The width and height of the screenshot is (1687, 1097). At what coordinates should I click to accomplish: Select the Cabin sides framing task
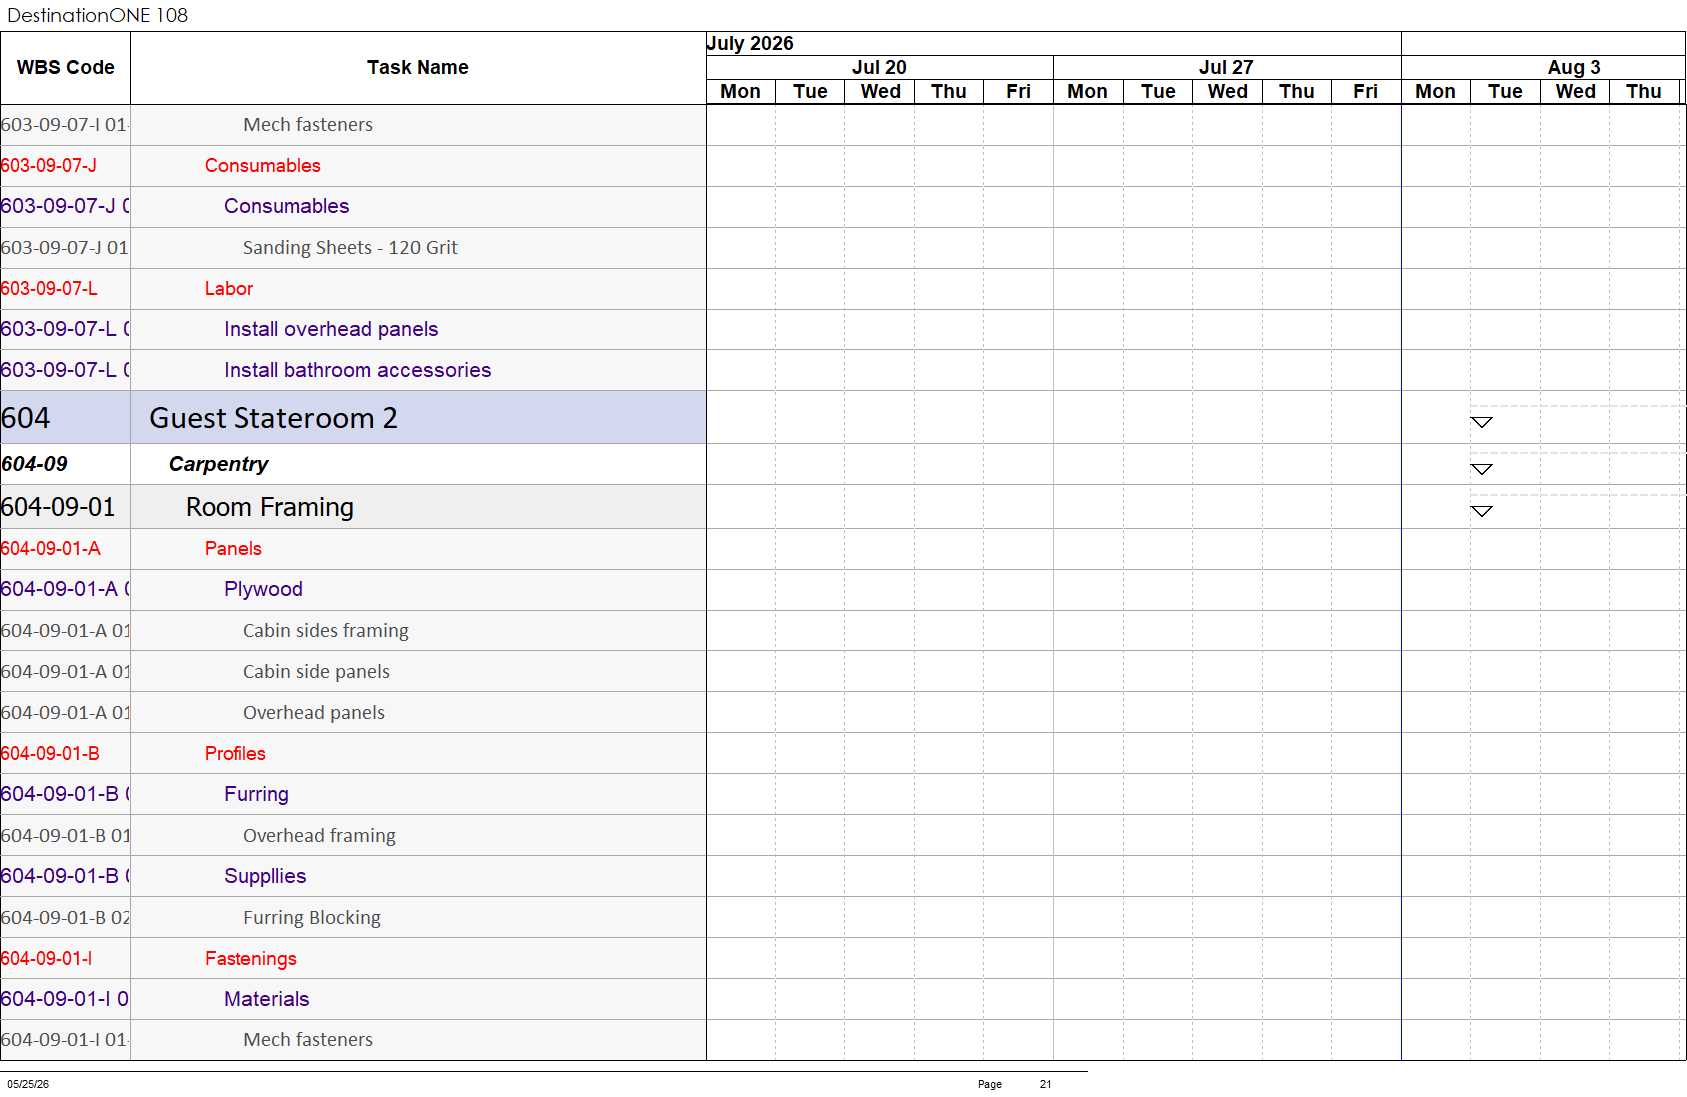418,630
